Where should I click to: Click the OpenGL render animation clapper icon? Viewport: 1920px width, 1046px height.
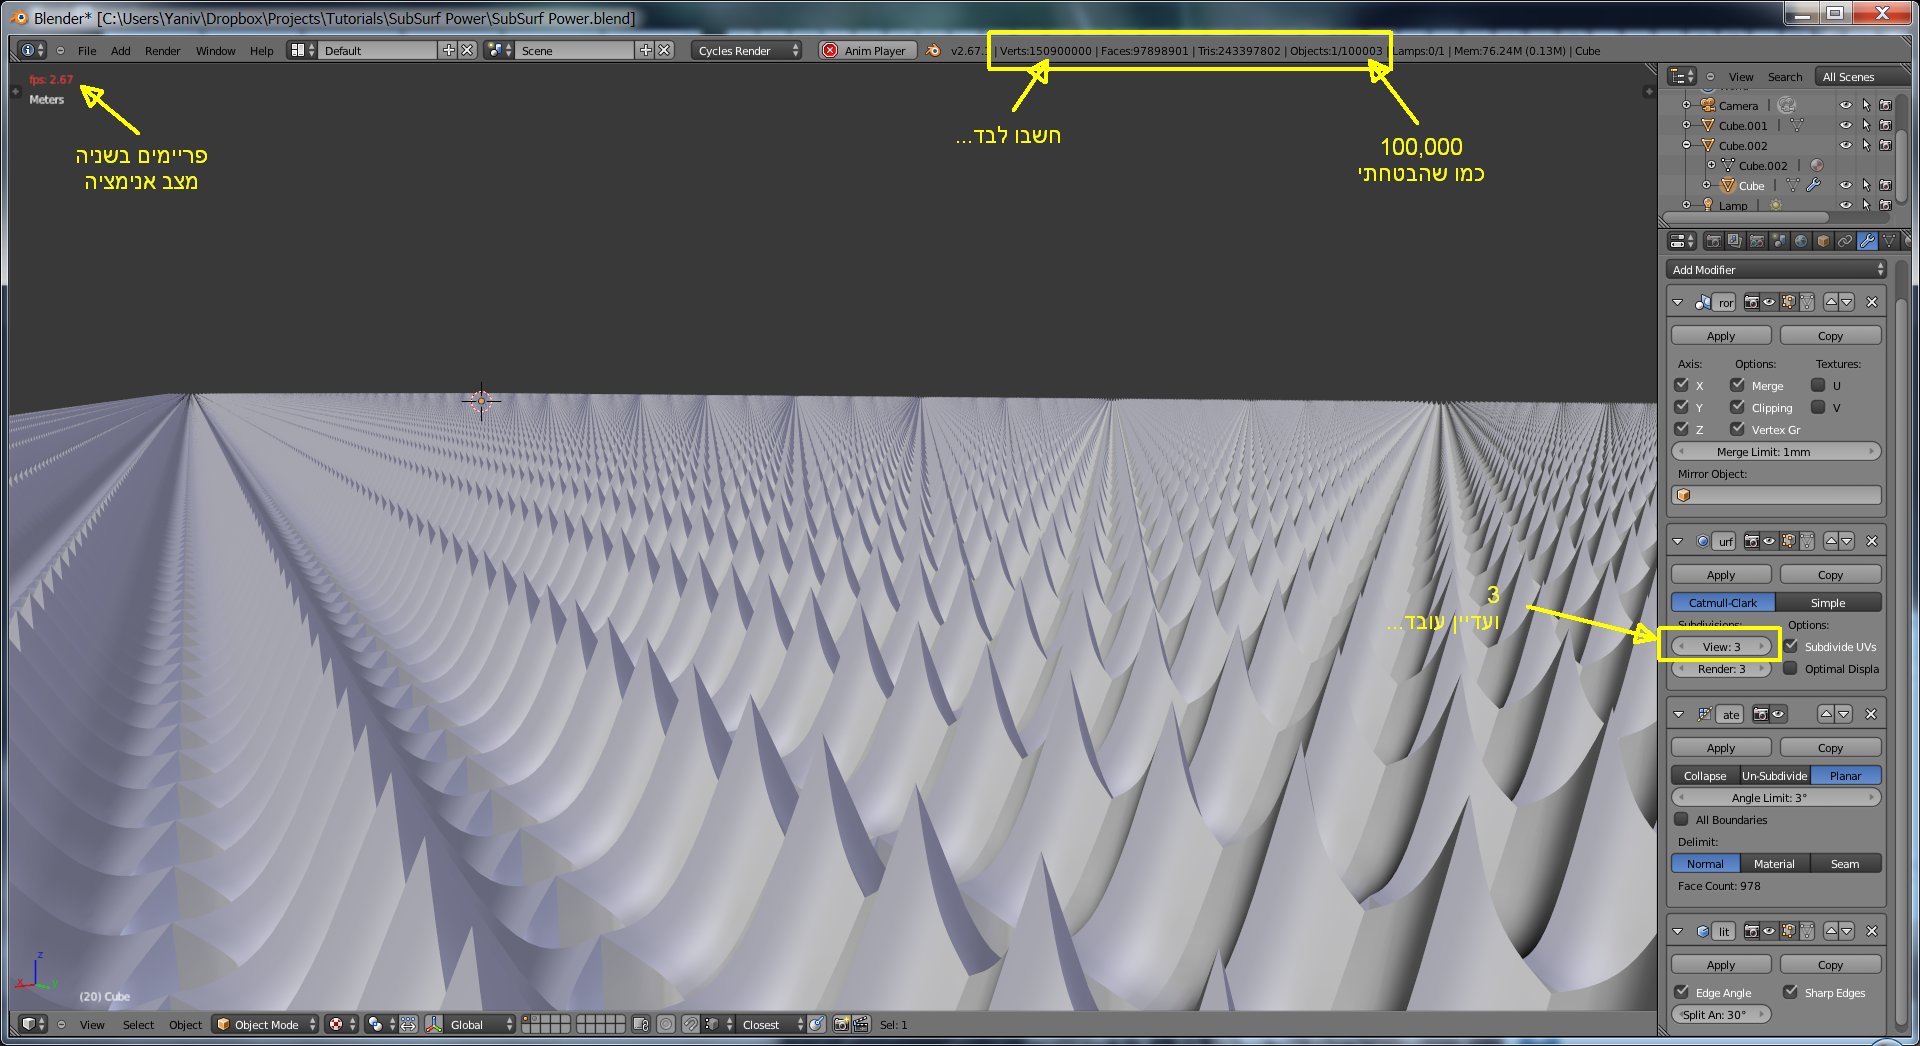pyautogui.click(x=860, y=1024)
